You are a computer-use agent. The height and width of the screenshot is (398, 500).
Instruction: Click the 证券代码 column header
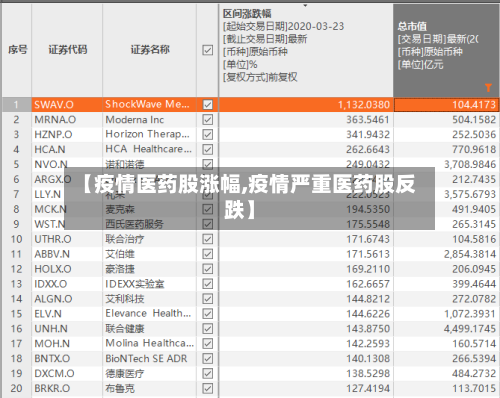point(67,50)
